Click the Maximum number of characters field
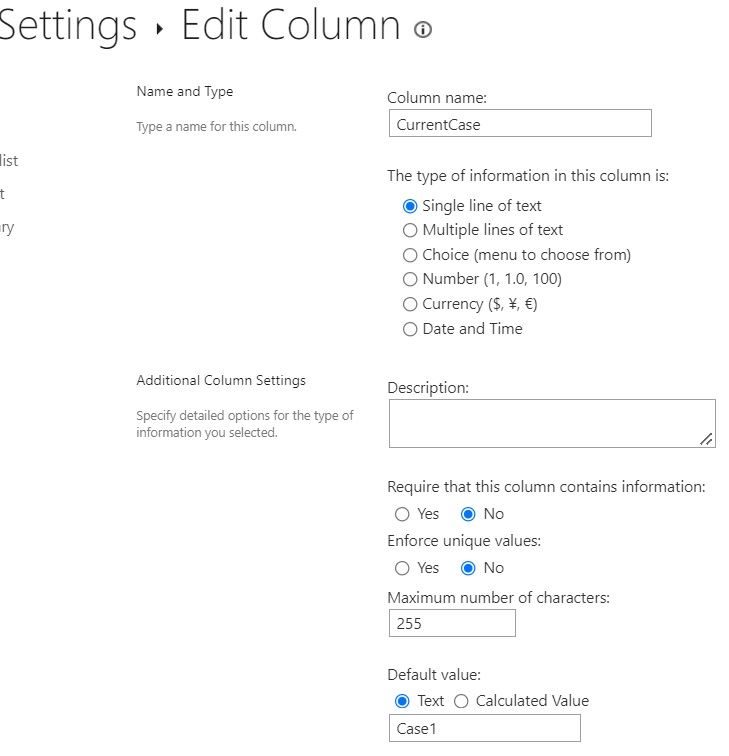This screenshot has width=729, height=756. [x=452, y=623]
